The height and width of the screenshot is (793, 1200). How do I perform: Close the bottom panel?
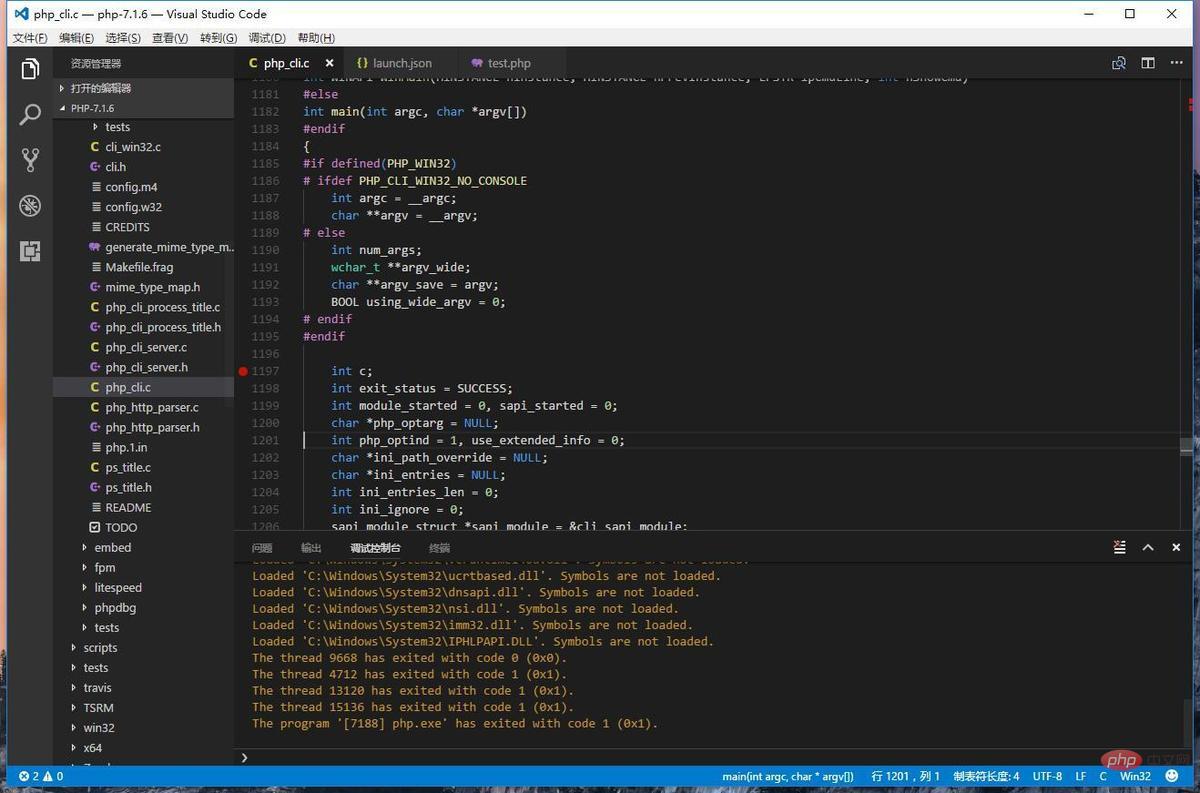coord(1176,547)
